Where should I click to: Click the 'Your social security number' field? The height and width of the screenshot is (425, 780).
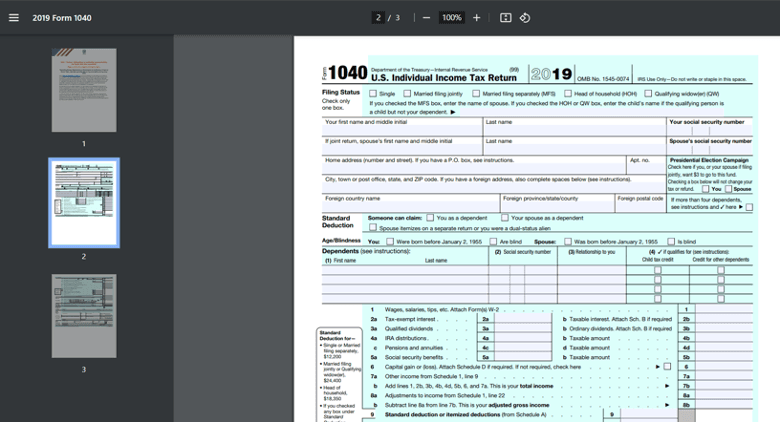[x=710, y=131]
